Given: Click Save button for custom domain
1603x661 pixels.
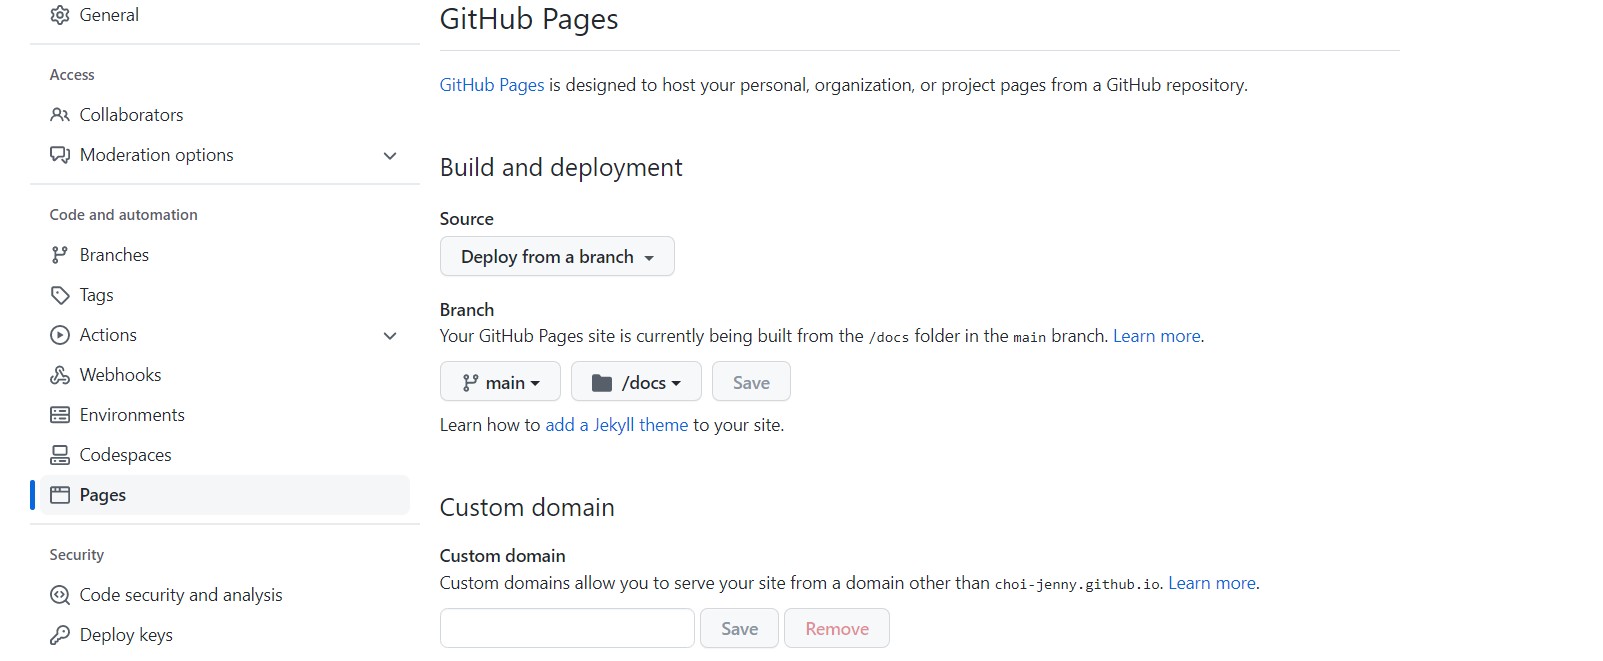Looking at the screenshot, I should [x=739, y=628].
